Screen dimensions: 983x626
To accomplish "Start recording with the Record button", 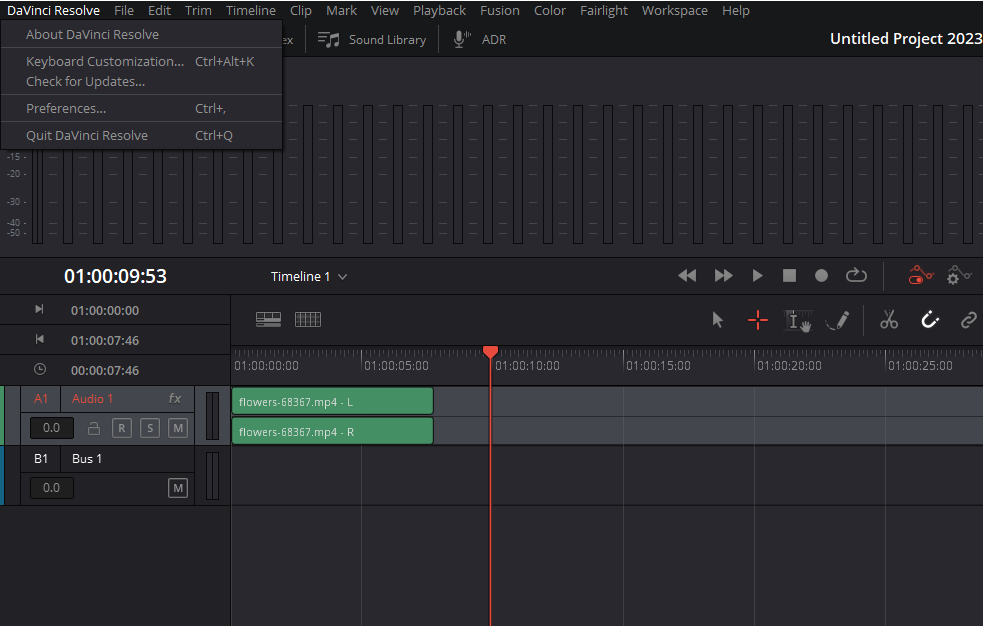I will coord(821,276).
